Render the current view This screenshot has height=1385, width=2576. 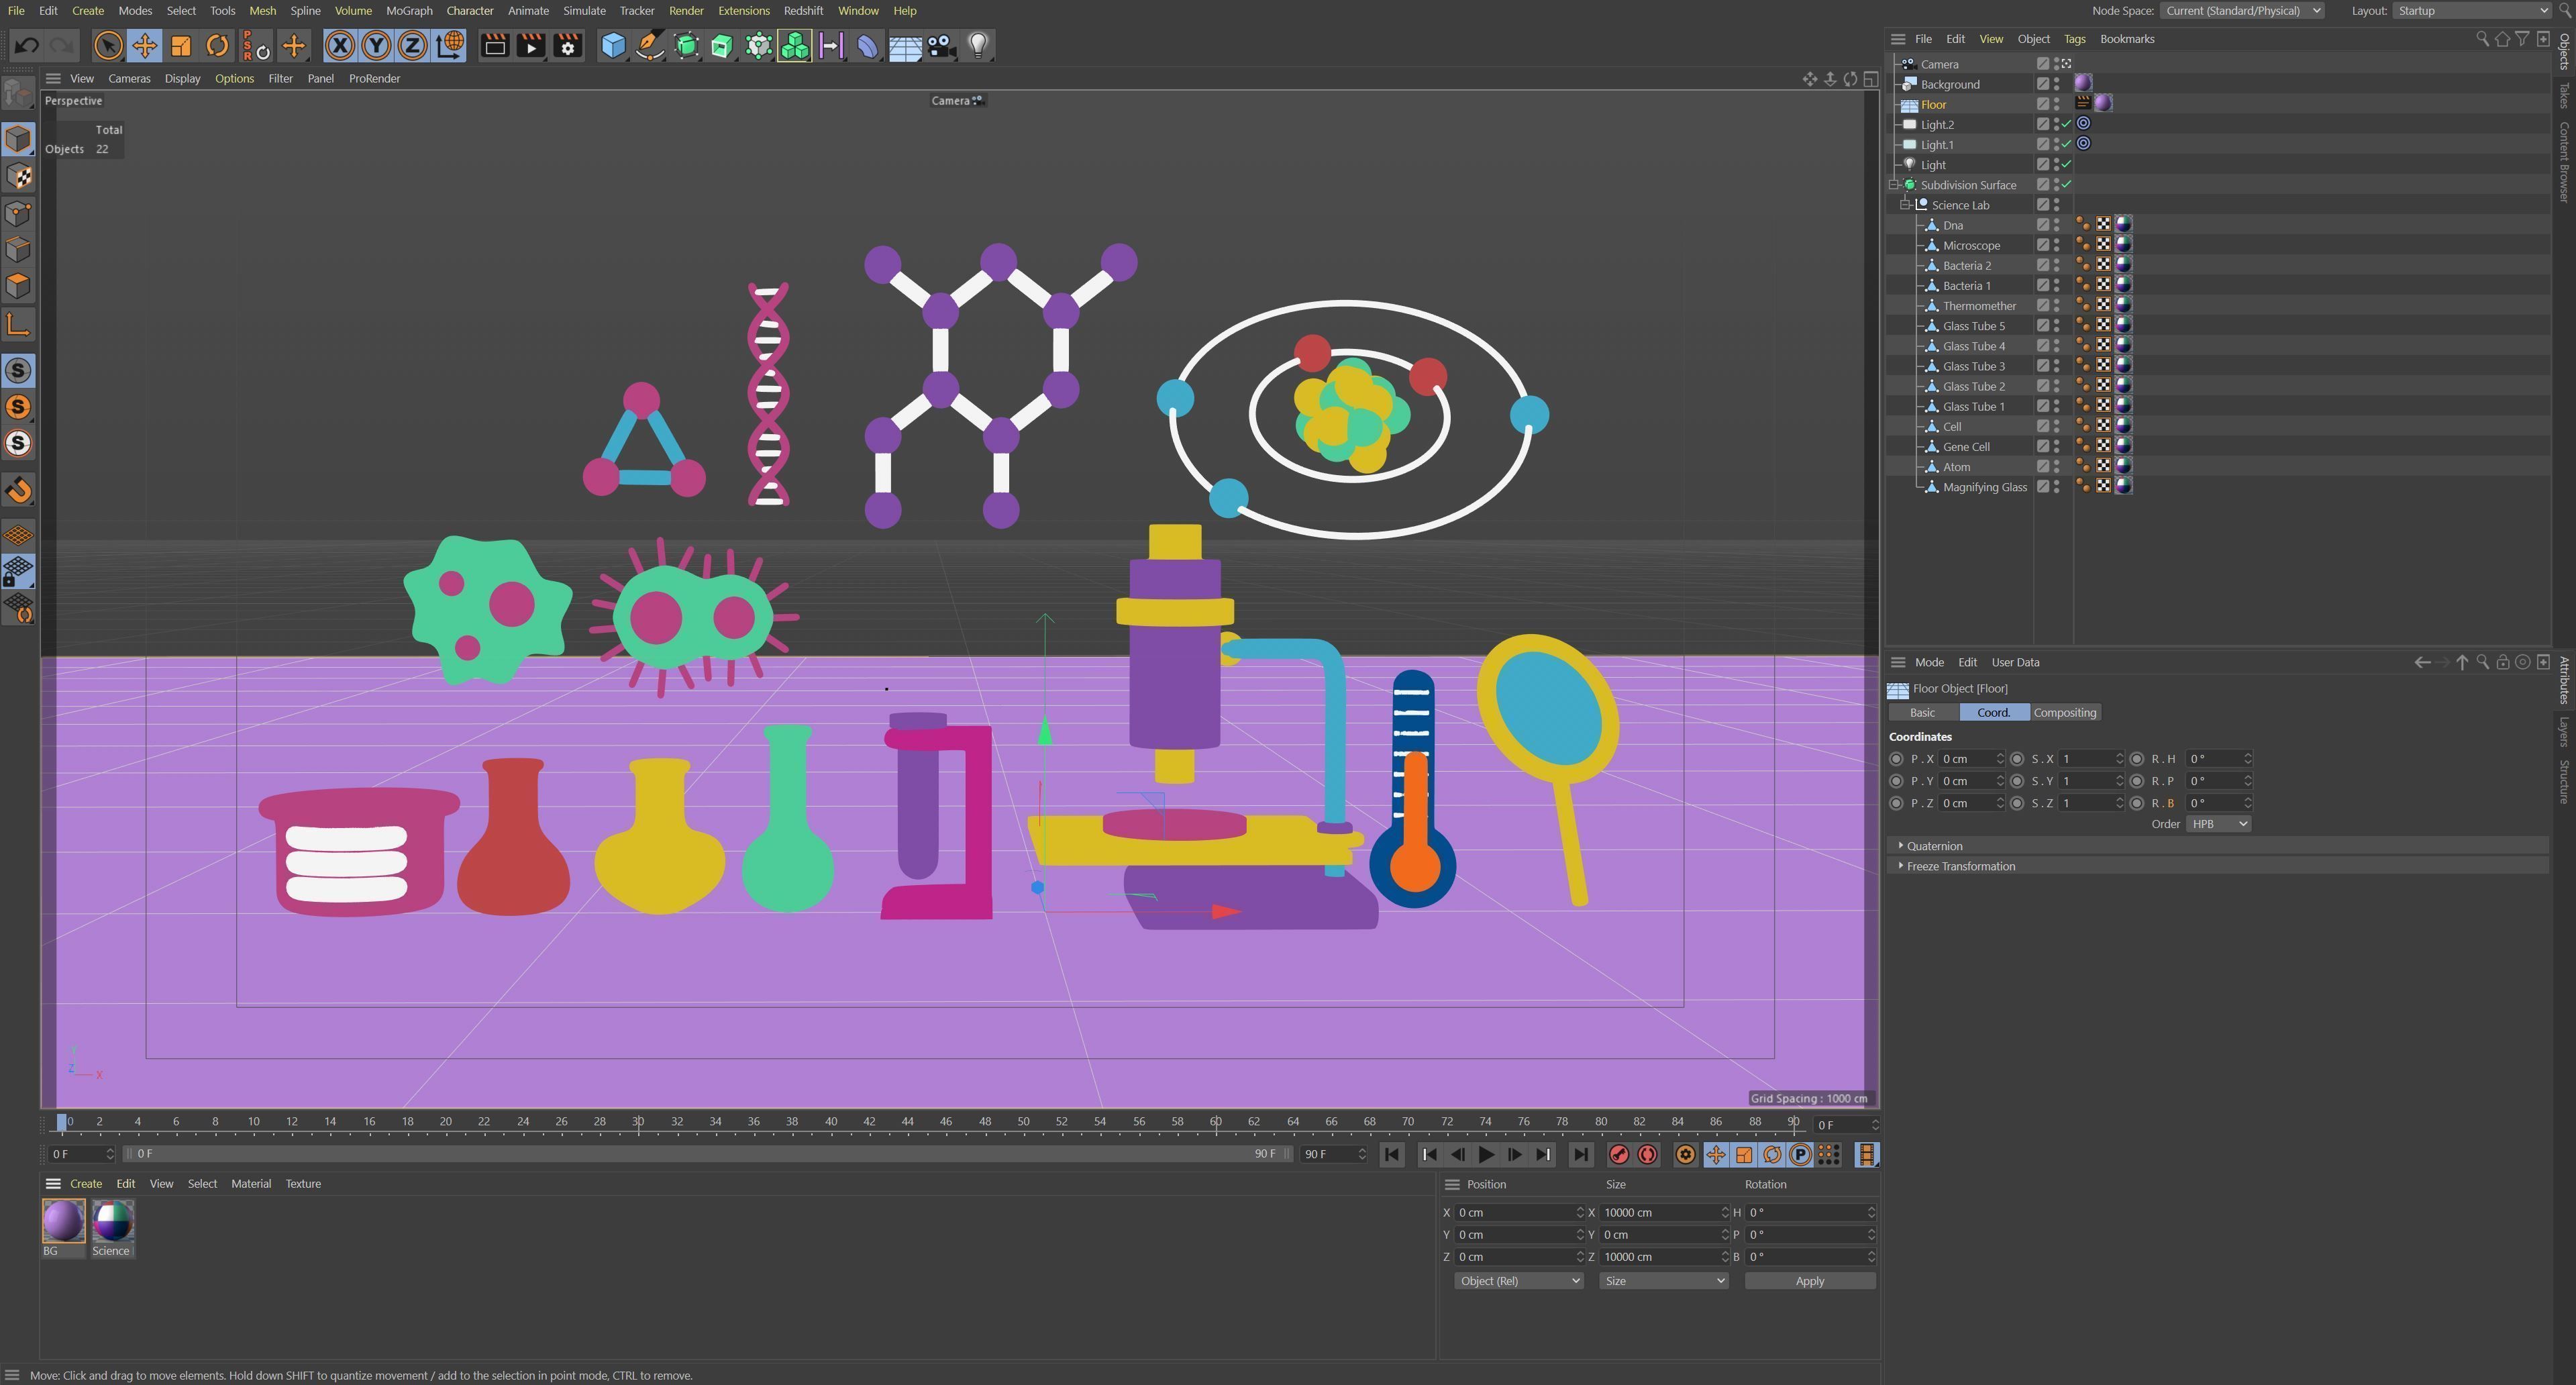pos(494,45)
